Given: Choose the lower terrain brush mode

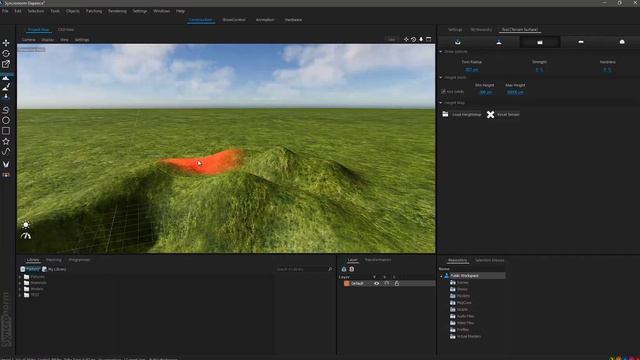Looking at the screenshot, I should [458, 42].
